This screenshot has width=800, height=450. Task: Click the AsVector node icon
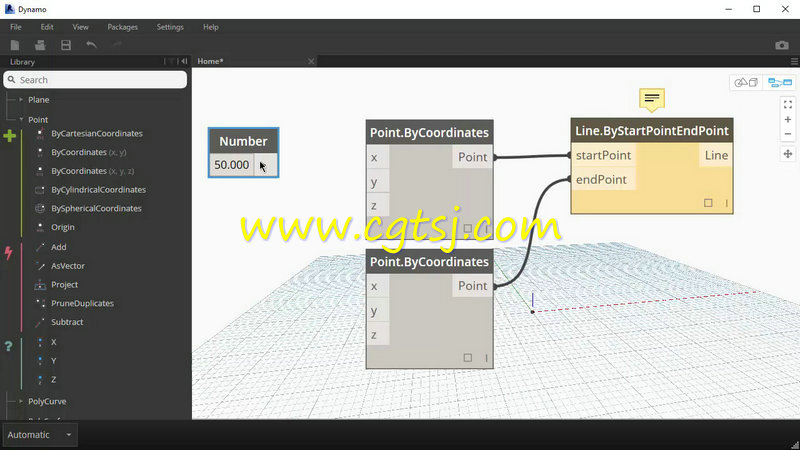point(40,266)
